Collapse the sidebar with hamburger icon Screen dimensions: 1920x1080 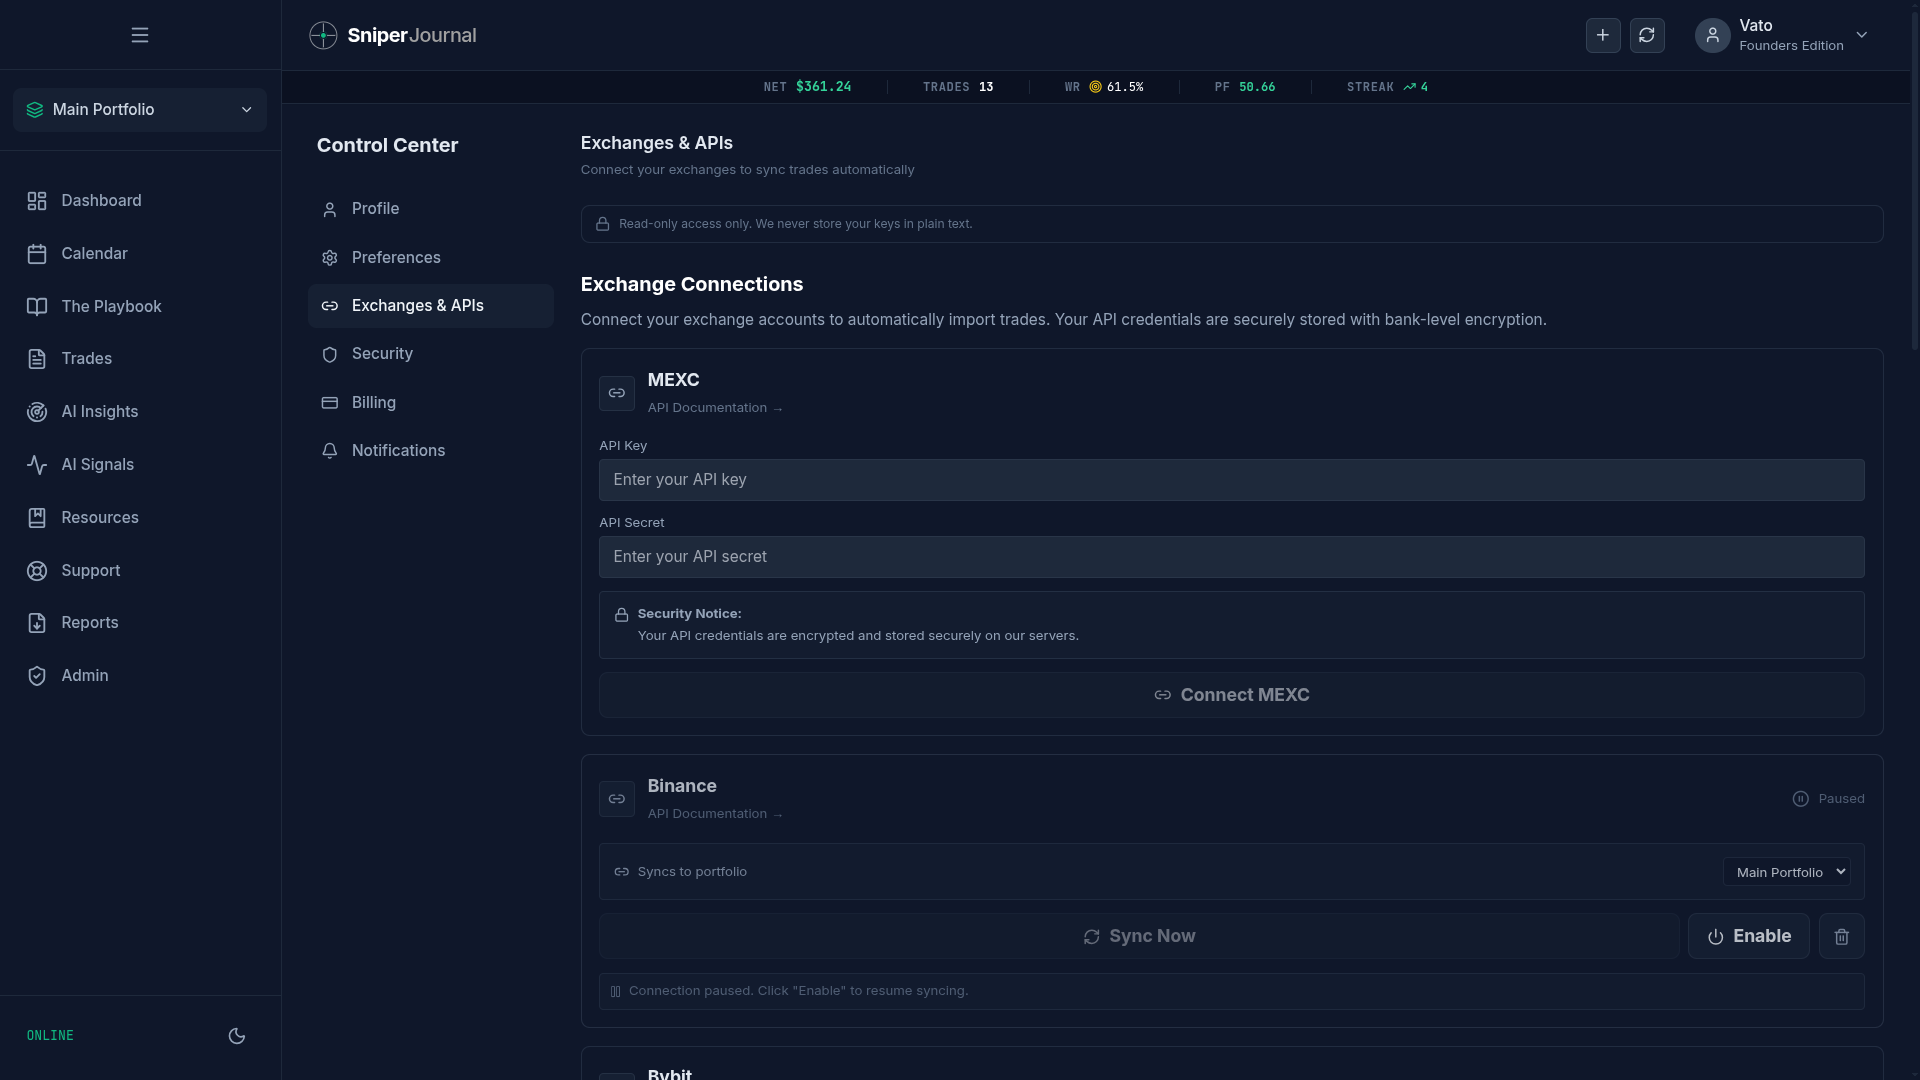tap(140, 35)
